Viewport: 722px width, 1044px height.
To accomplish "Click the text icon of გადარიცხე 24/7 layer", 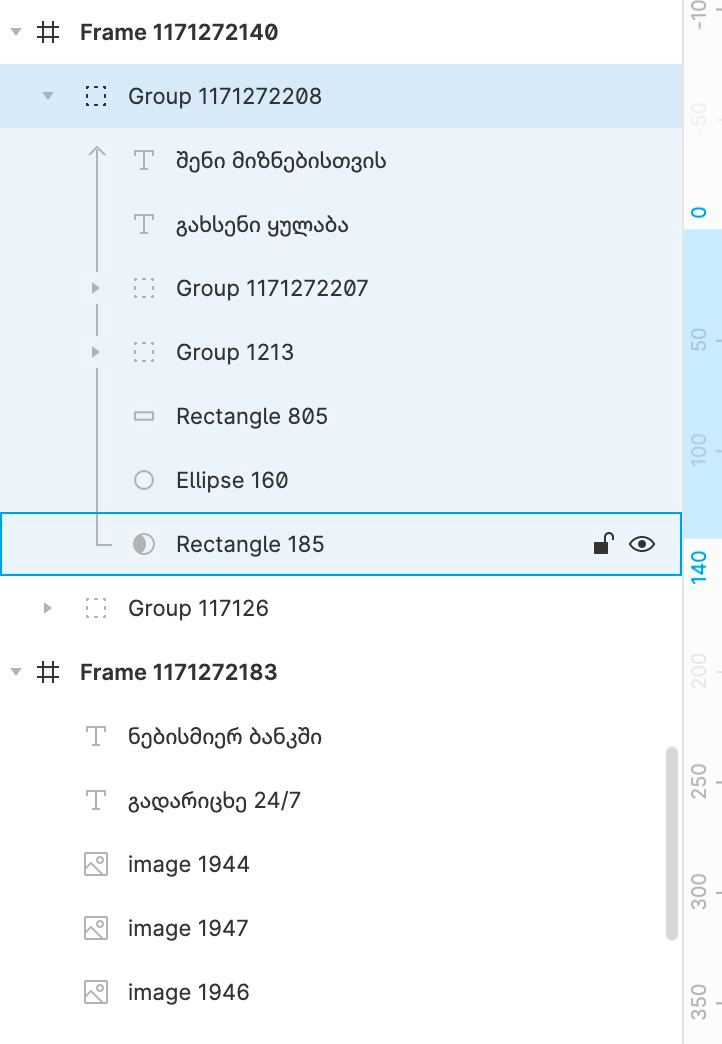I will (x=96, y=800).
